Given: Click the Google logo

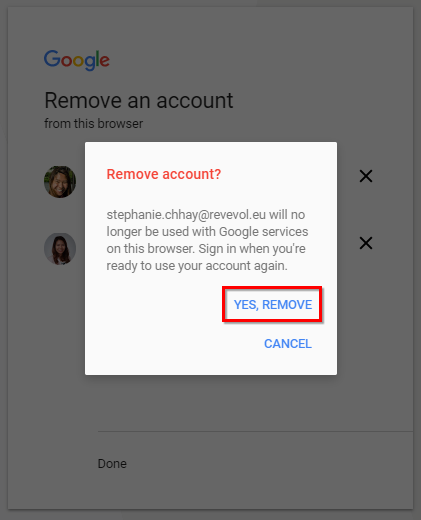Looking at the screenshot, I should point(77,60).
